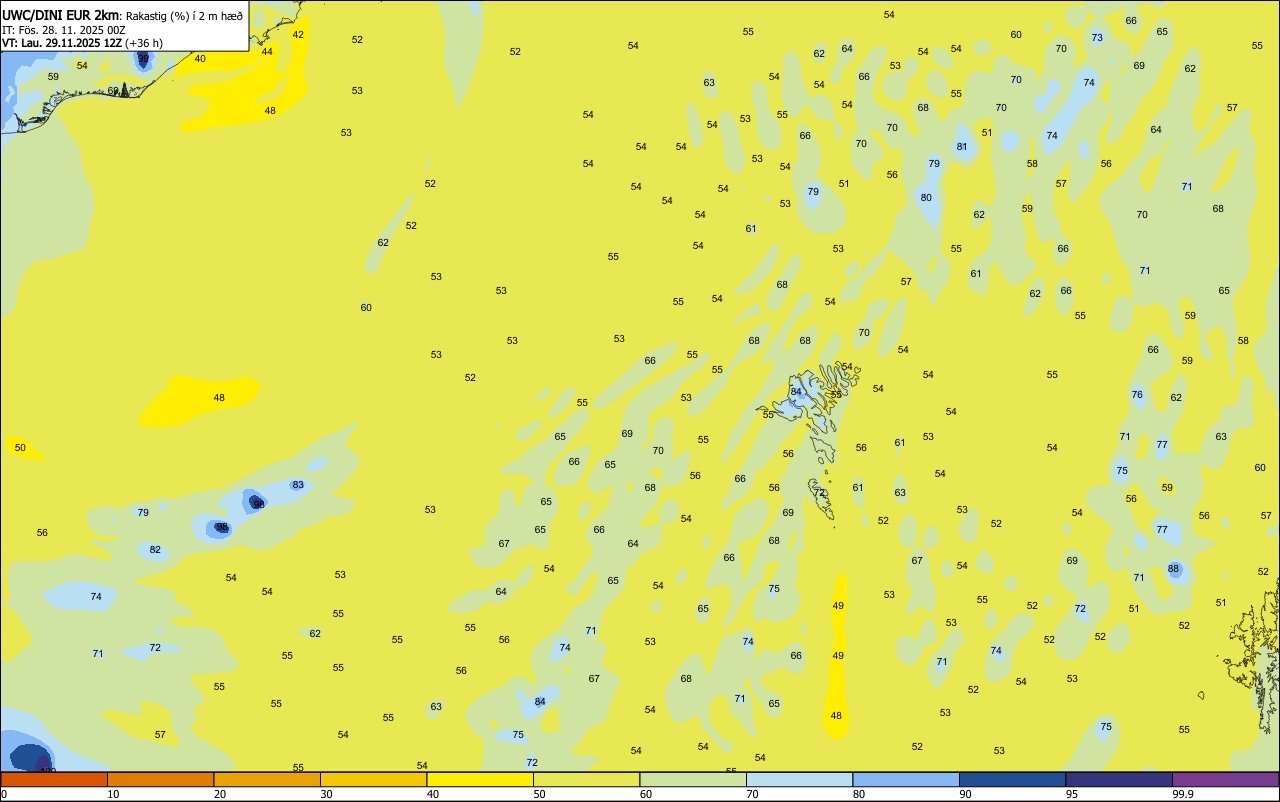Select the legend tick label '20'
The height and width of the screenshot is (802, 1280).
coord(220,794)
